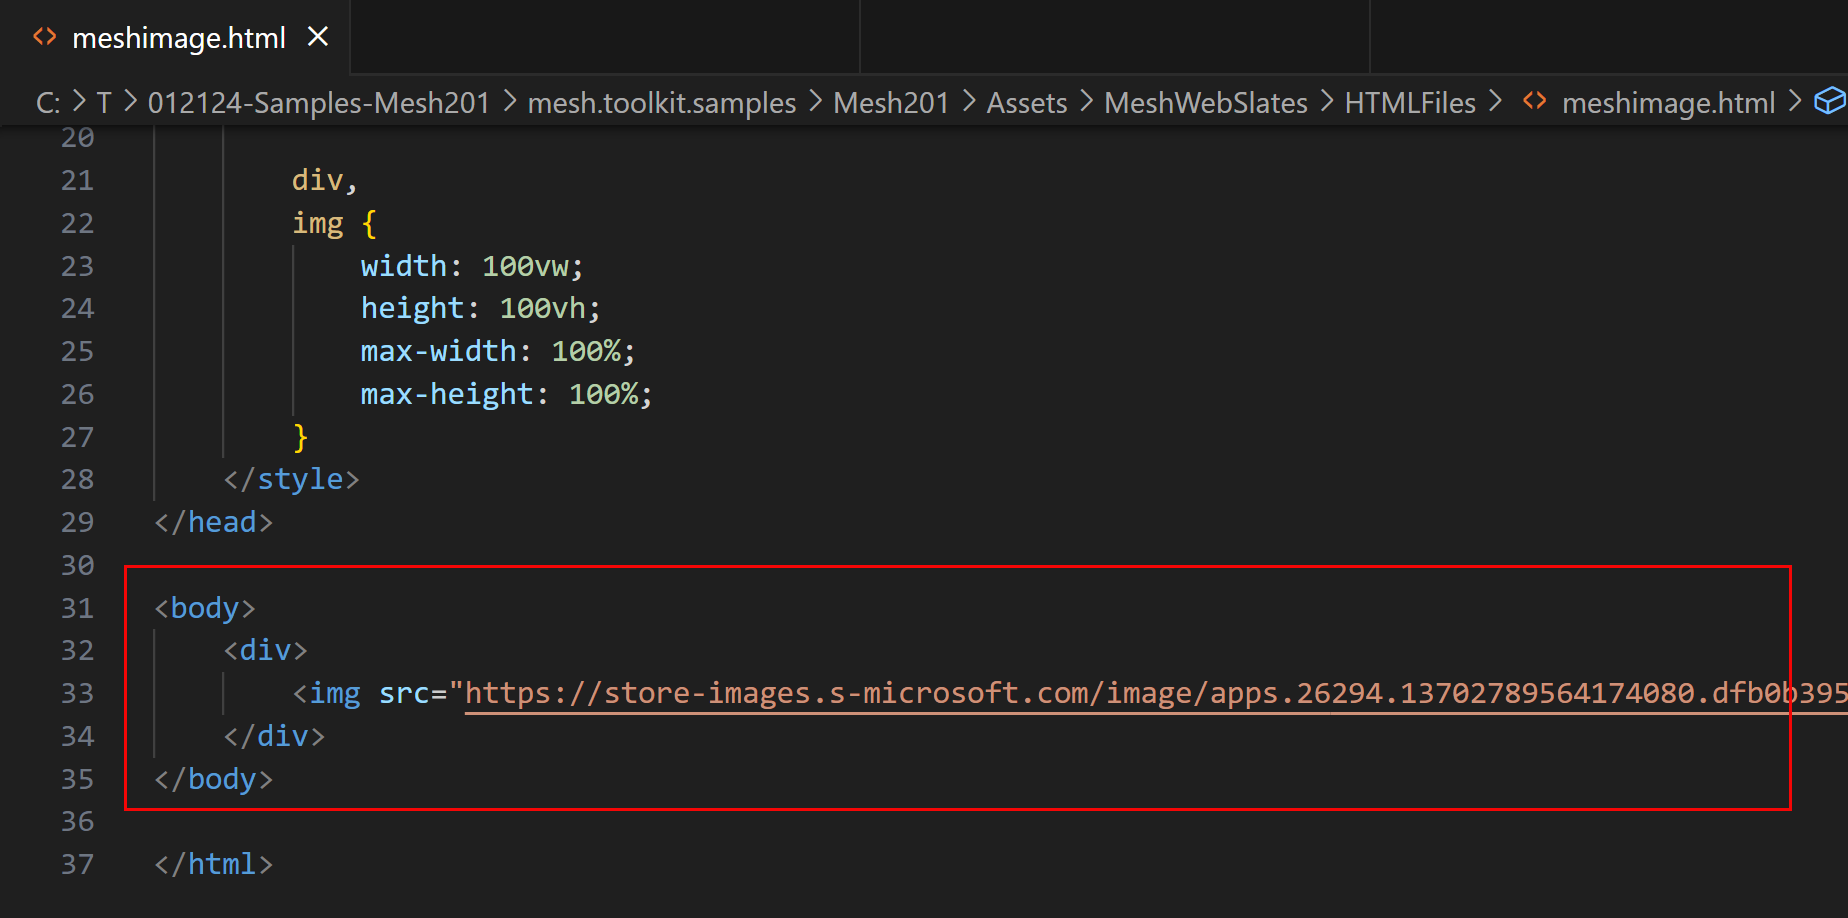Screen dimensions: 1848x918
Task: Click the closing div tag on line 34
Action: [274, 736]
